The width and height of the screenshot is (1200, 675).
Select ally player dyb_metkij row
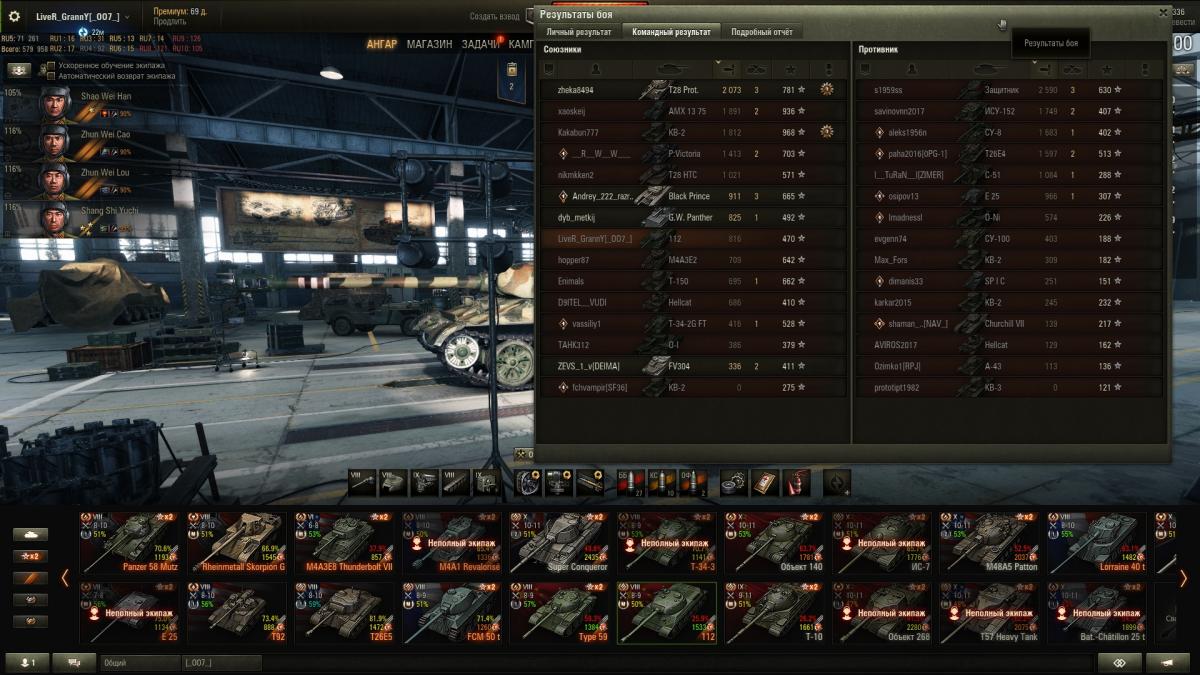point(693,218)
